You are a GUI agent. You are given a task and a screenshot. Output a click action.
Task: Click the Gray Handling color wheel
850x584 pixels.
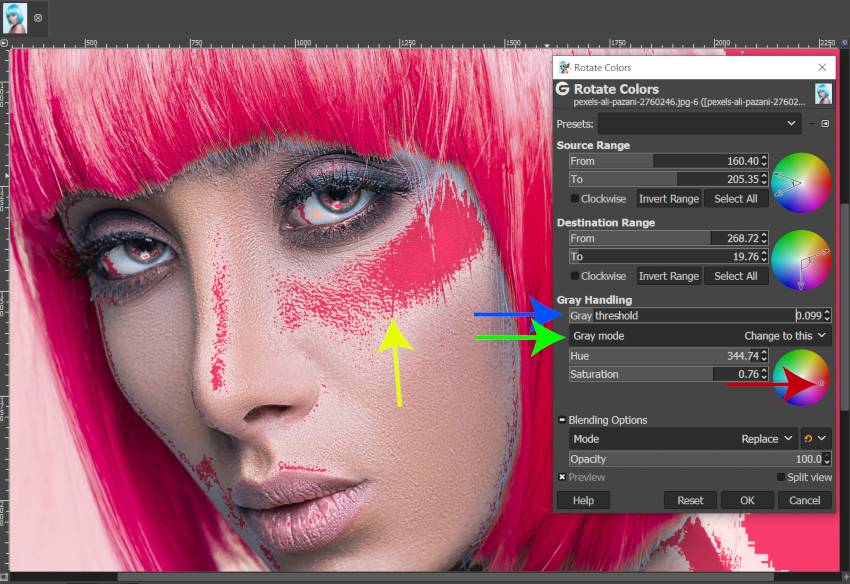click(803, 377)
